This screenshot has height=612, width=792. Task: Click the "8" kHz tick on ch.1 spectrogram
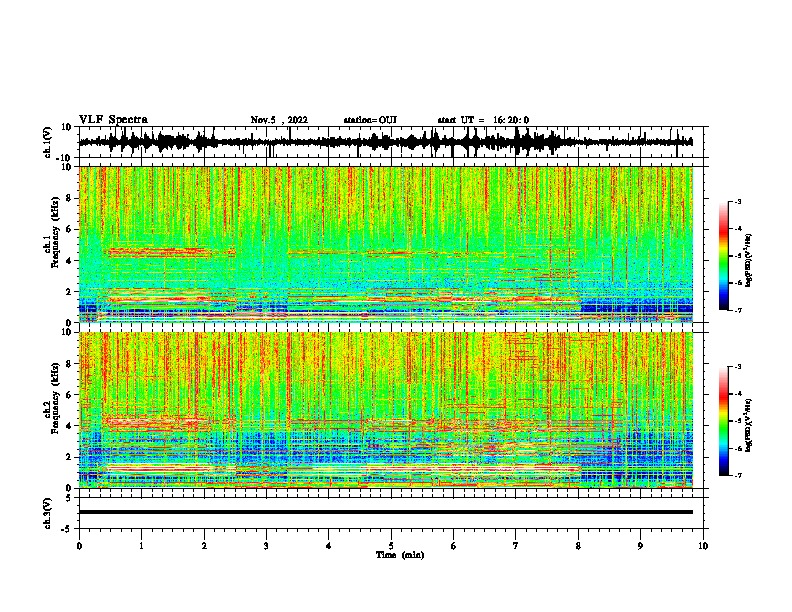70,198
